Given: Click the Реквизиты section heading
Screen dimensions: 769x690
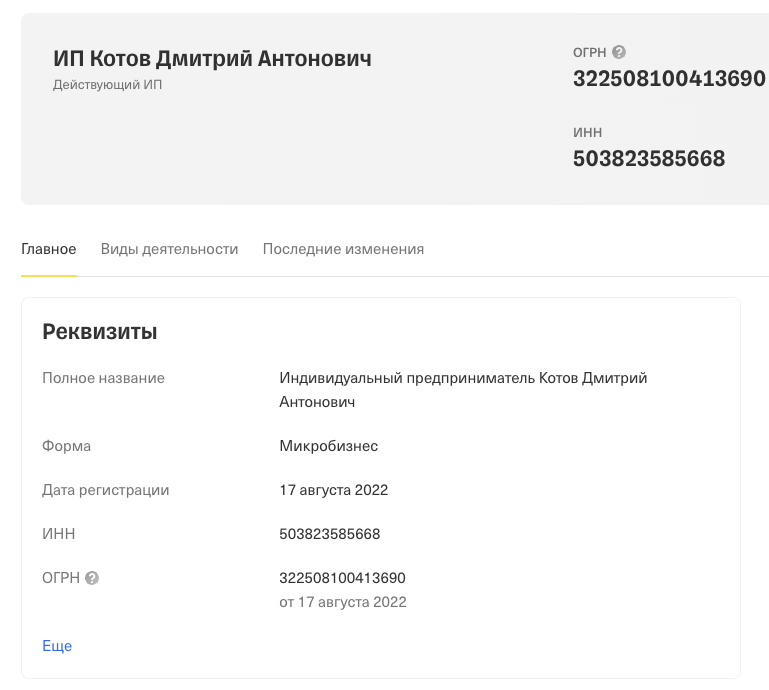Looking at the screenshot, I should click(x=100, y=332).
